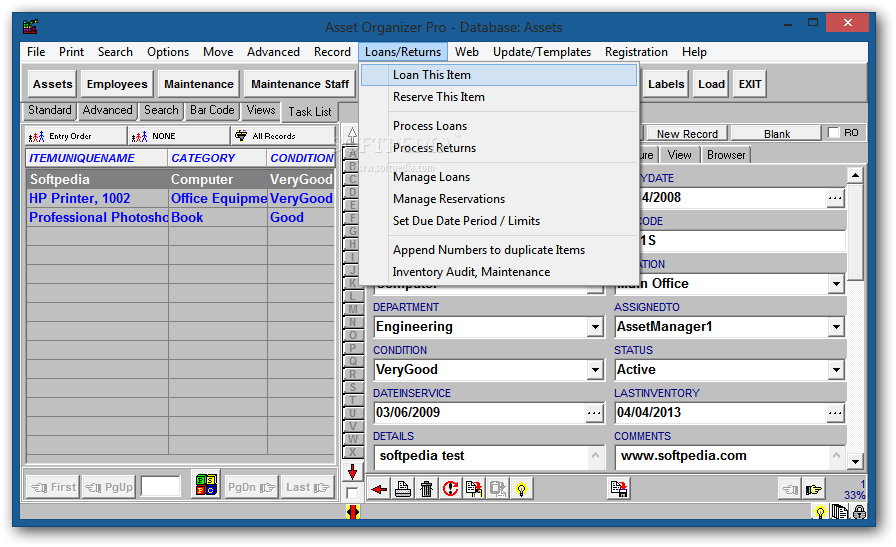Click the ITEMUNIQUENAME column header

pos(97,158)
